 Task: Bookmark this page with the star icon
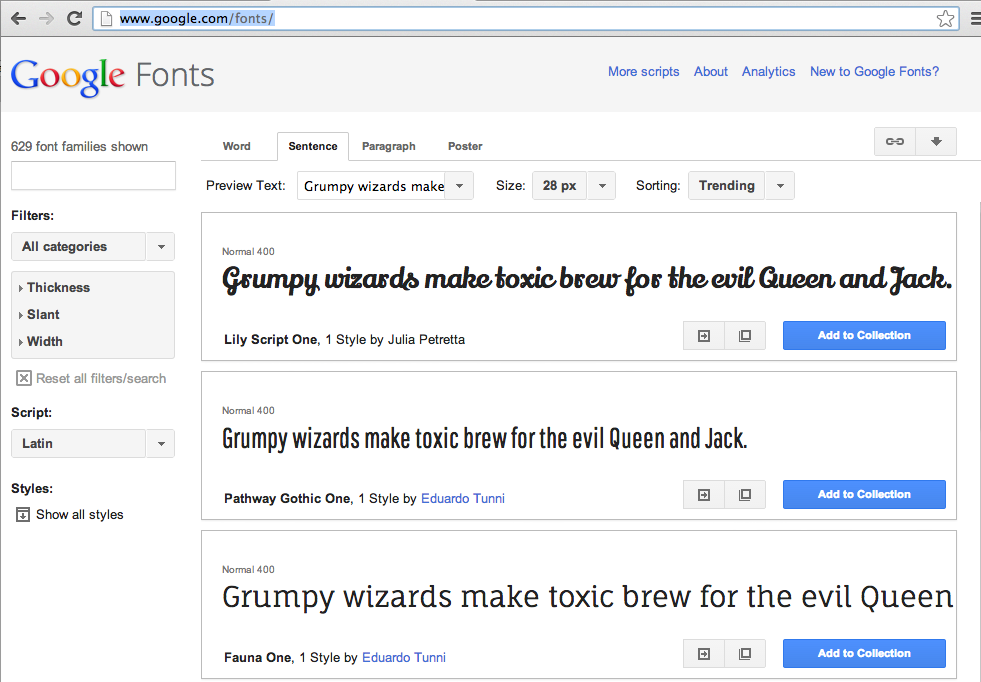pyautogui.click(x=945, y=17)
